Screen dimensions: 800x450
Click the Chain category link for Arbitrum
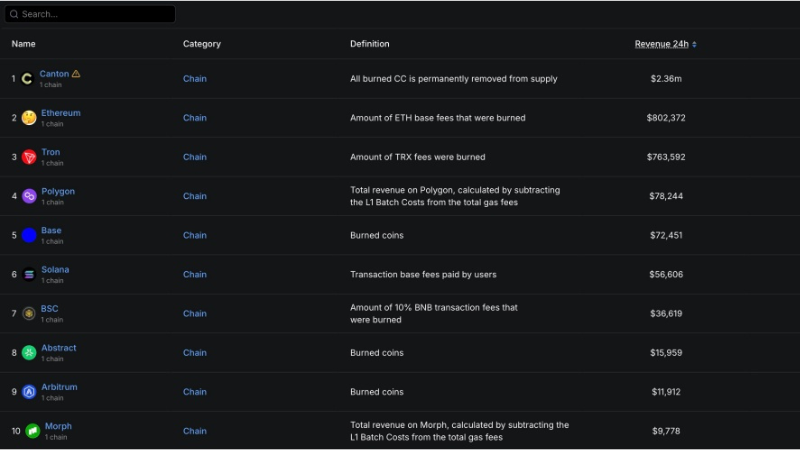point(194,392)
